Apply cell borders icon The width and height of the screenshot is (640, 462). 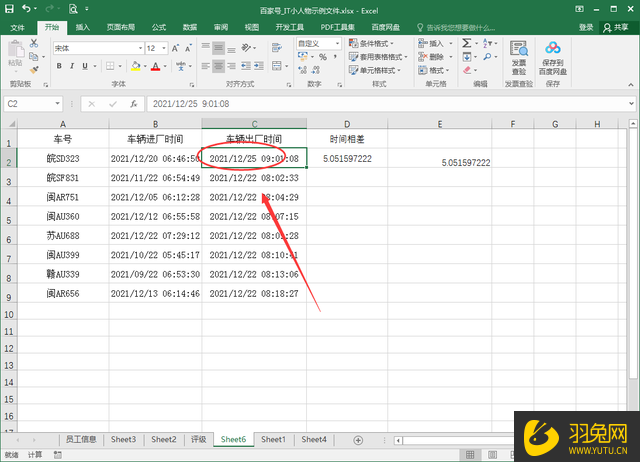(x=110, y=66)
